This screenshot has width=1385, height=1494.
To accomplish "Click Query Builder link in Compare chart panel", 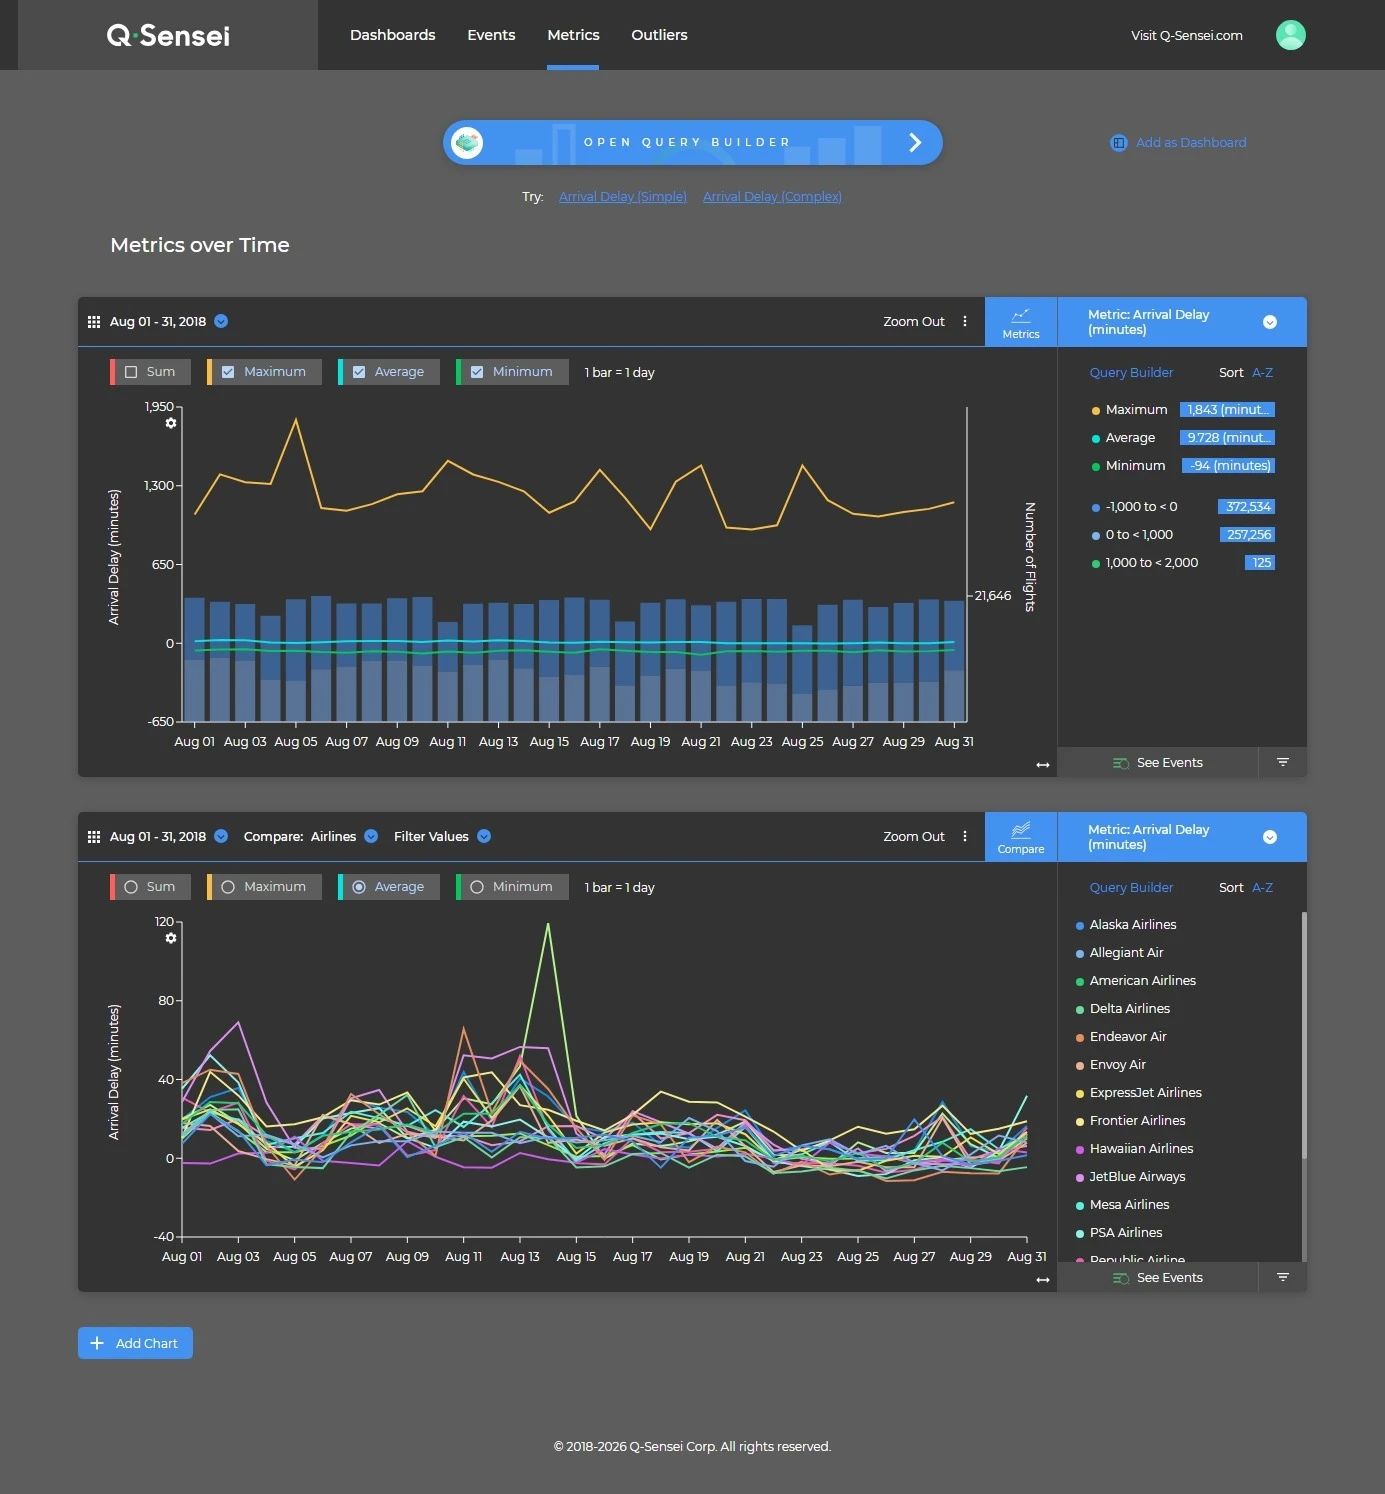I will [1131, 888].
